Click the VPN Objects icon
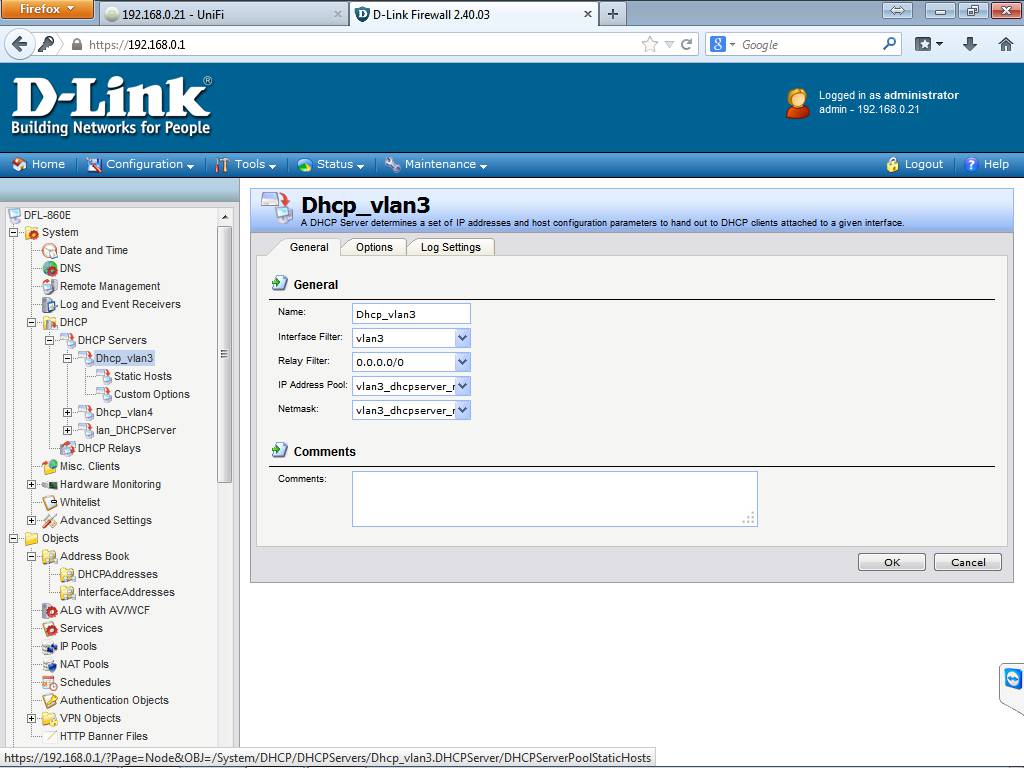The image size is (1024, 768). [50, 718]
